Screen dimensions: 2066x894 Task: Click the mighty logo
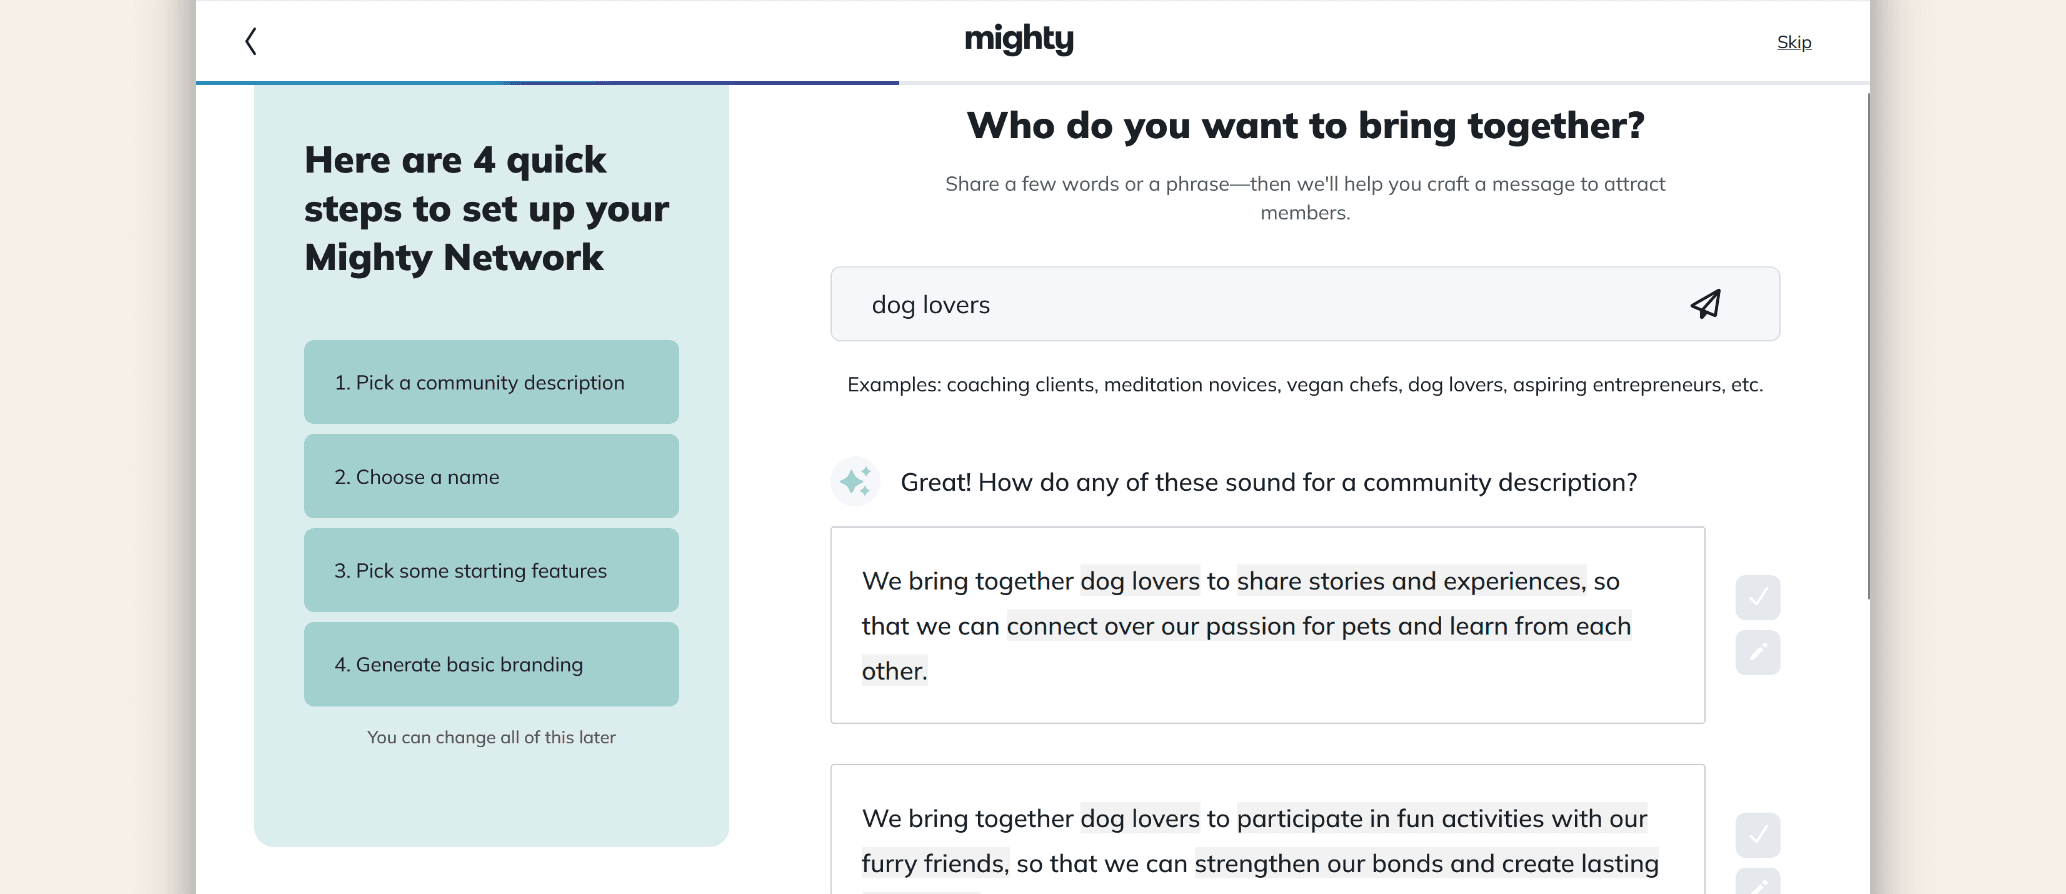pos(1019,40)
